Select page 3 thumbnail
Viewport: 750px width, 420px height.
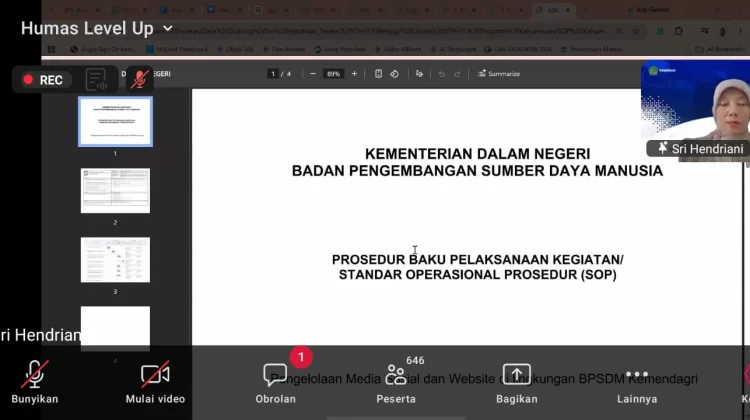[115, 260]
